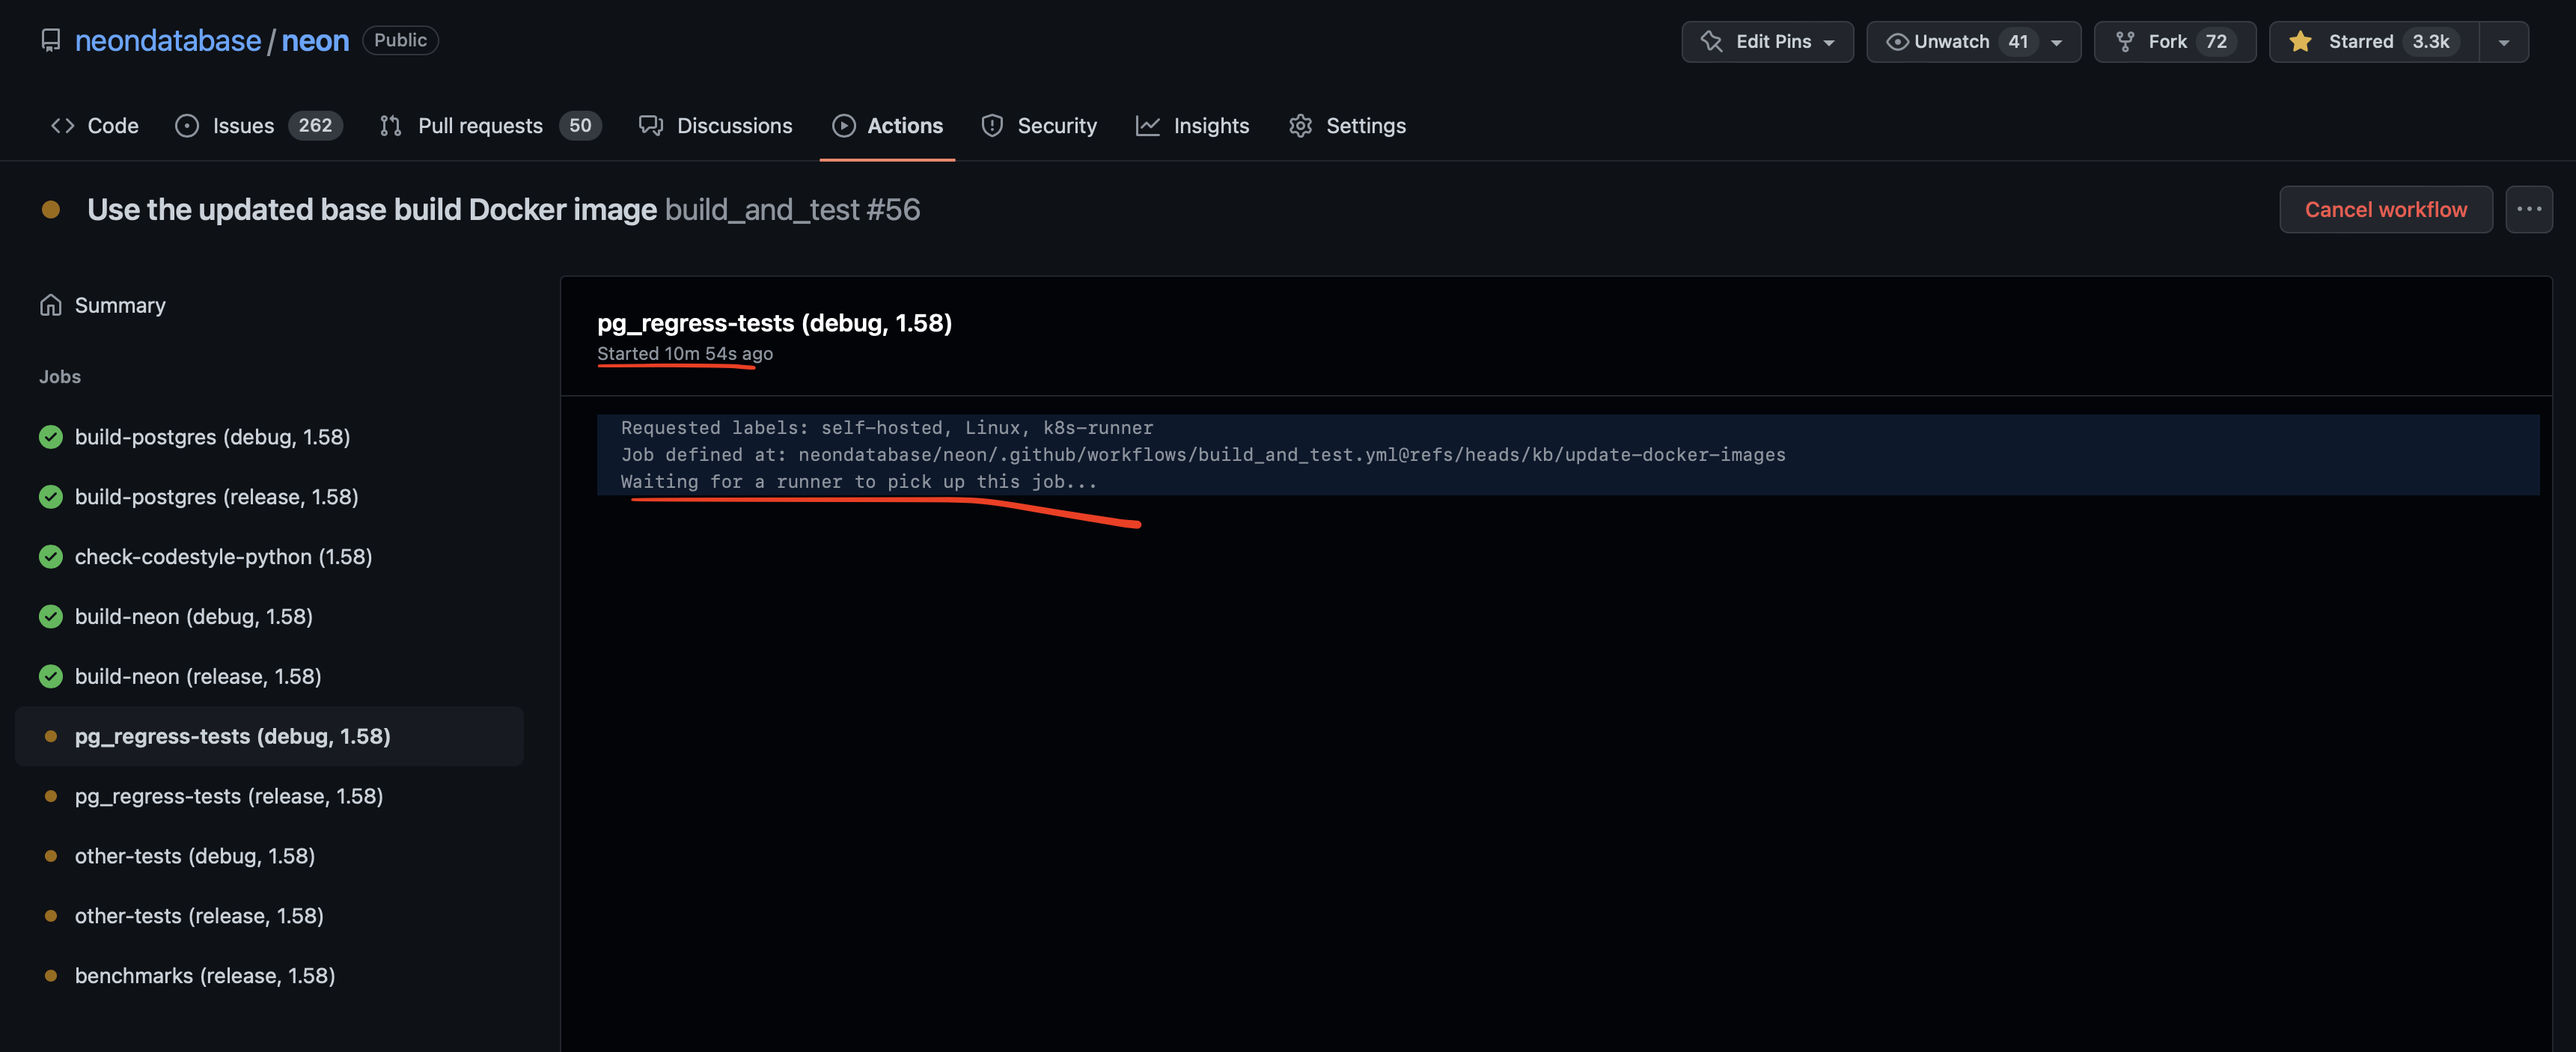Click the yellow status dot beside benchmarks (release, 1.58)
This screenshot has width=2576, height=1052.
[50, 975]
